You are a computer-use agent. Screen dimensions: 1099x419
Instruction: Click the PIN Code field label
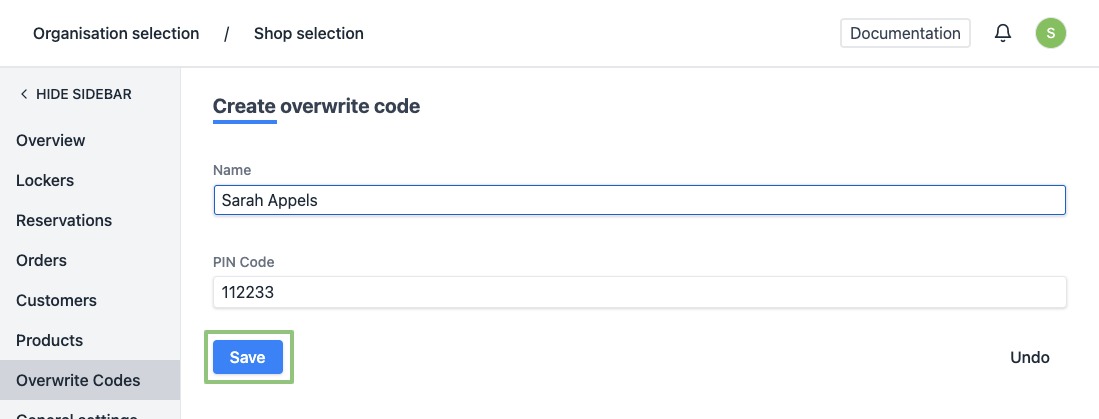pos(243,262)
